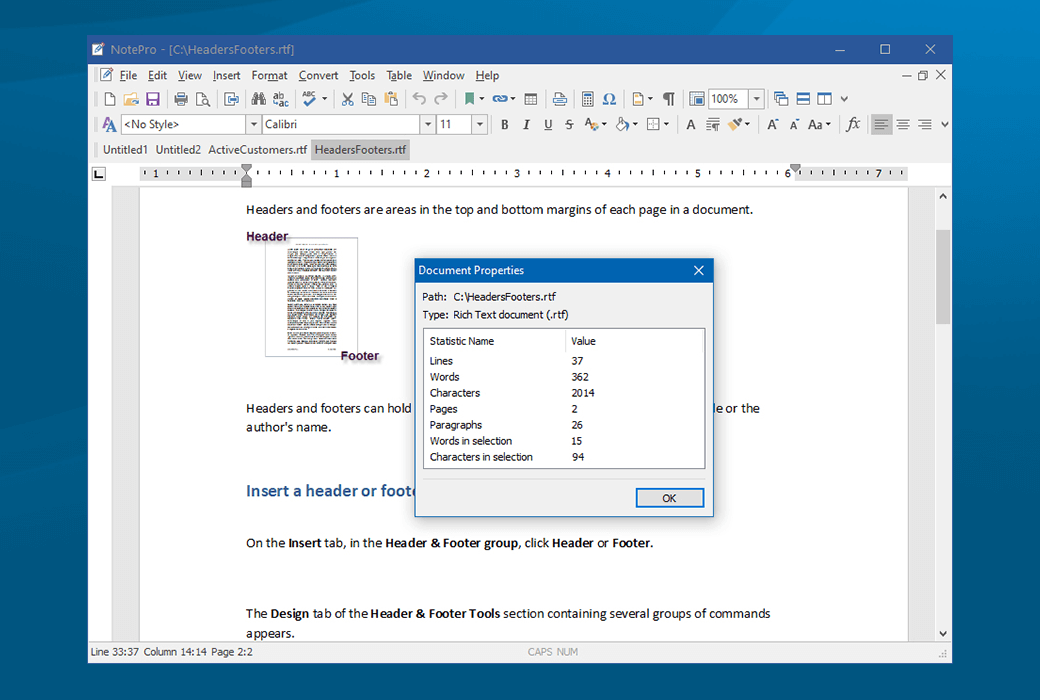The width and height of the screenshot is (1040, 700).
Task: Toggle italic formatting
Action: (526, 124)
